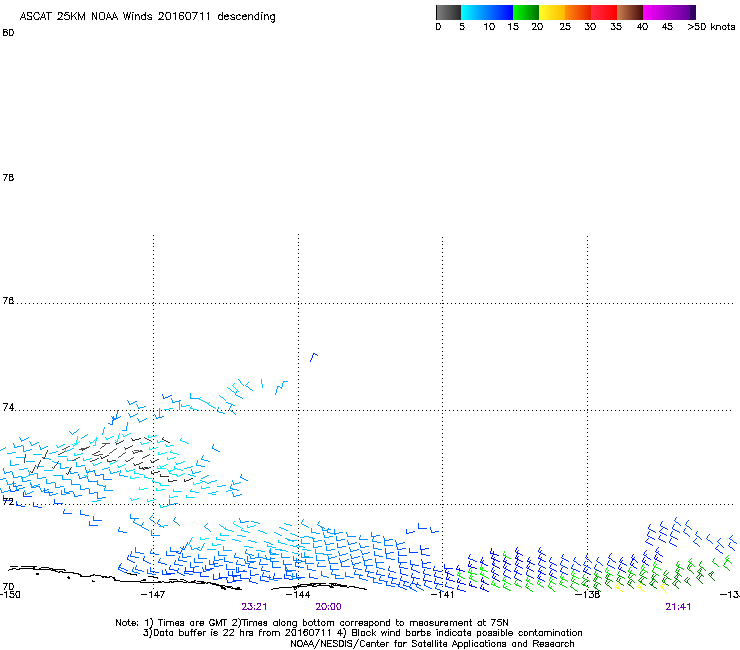Select the orange 25-30 knots legend segment
Screen dimensions: 740x650
click(578, 12)
